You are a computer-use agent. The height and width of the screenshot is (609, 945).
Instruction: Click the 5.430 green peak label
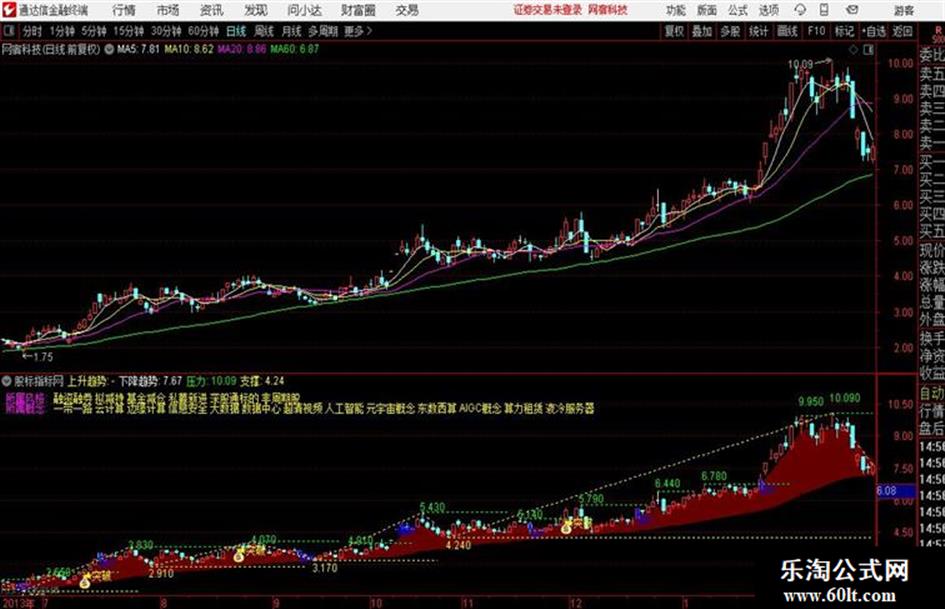point(433,508)
